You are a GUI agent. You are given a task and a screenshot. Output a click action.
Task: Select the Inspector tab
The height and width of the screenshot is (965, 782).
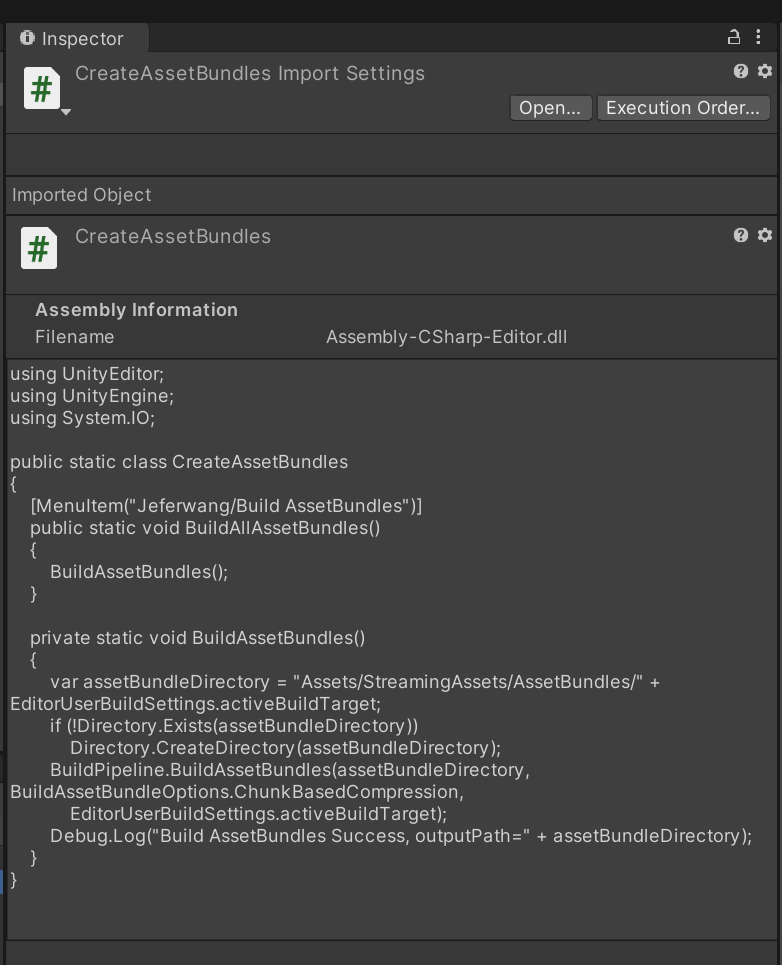78,39
